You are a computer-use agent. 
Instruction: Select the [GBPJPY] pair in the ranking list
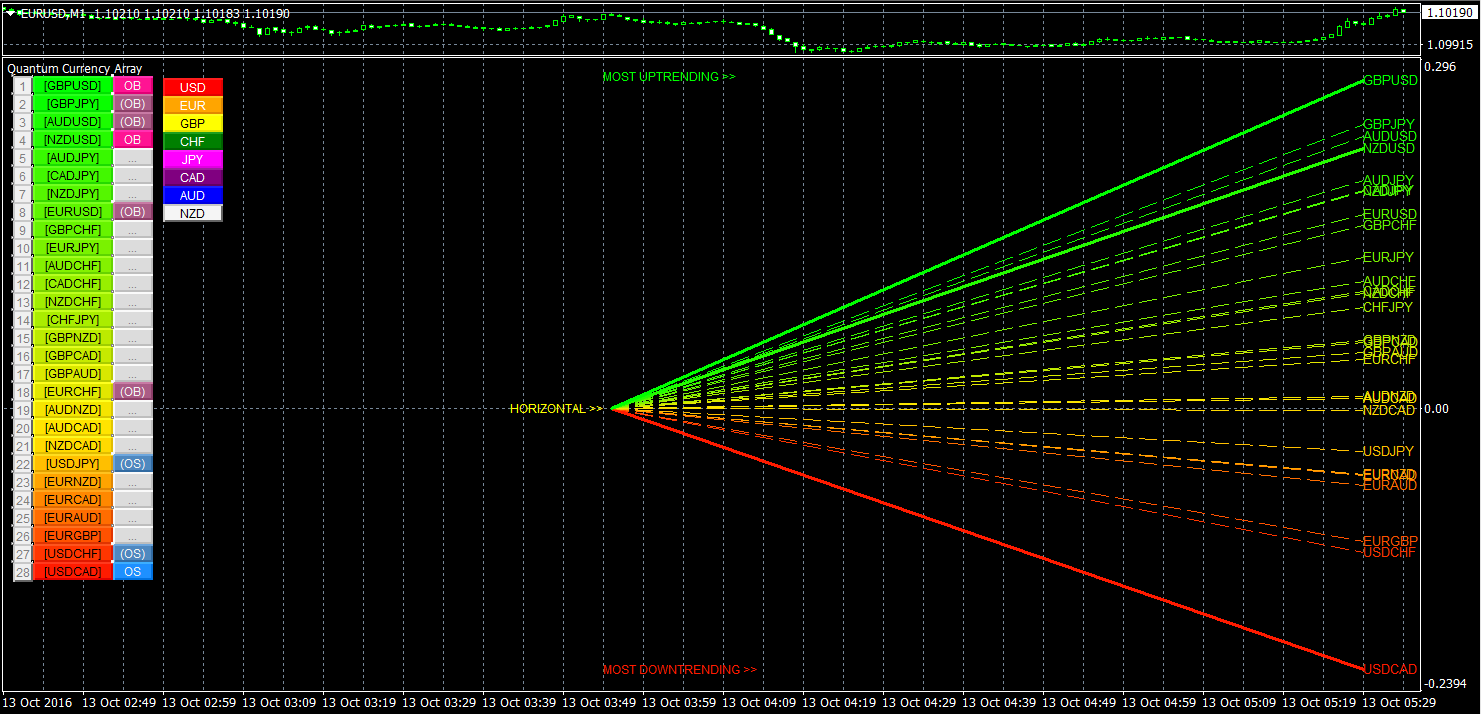click(73, 104)
